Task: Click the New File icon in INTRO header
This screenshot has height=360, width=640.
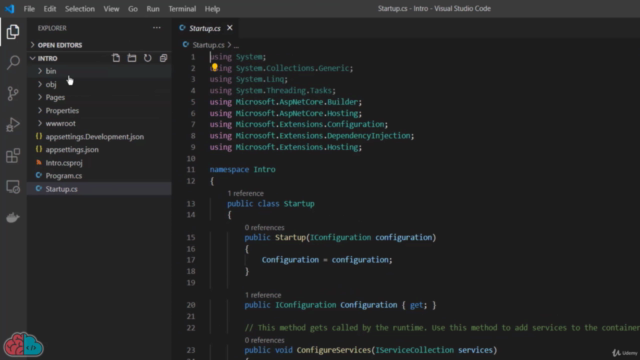Action: point(116,58)
